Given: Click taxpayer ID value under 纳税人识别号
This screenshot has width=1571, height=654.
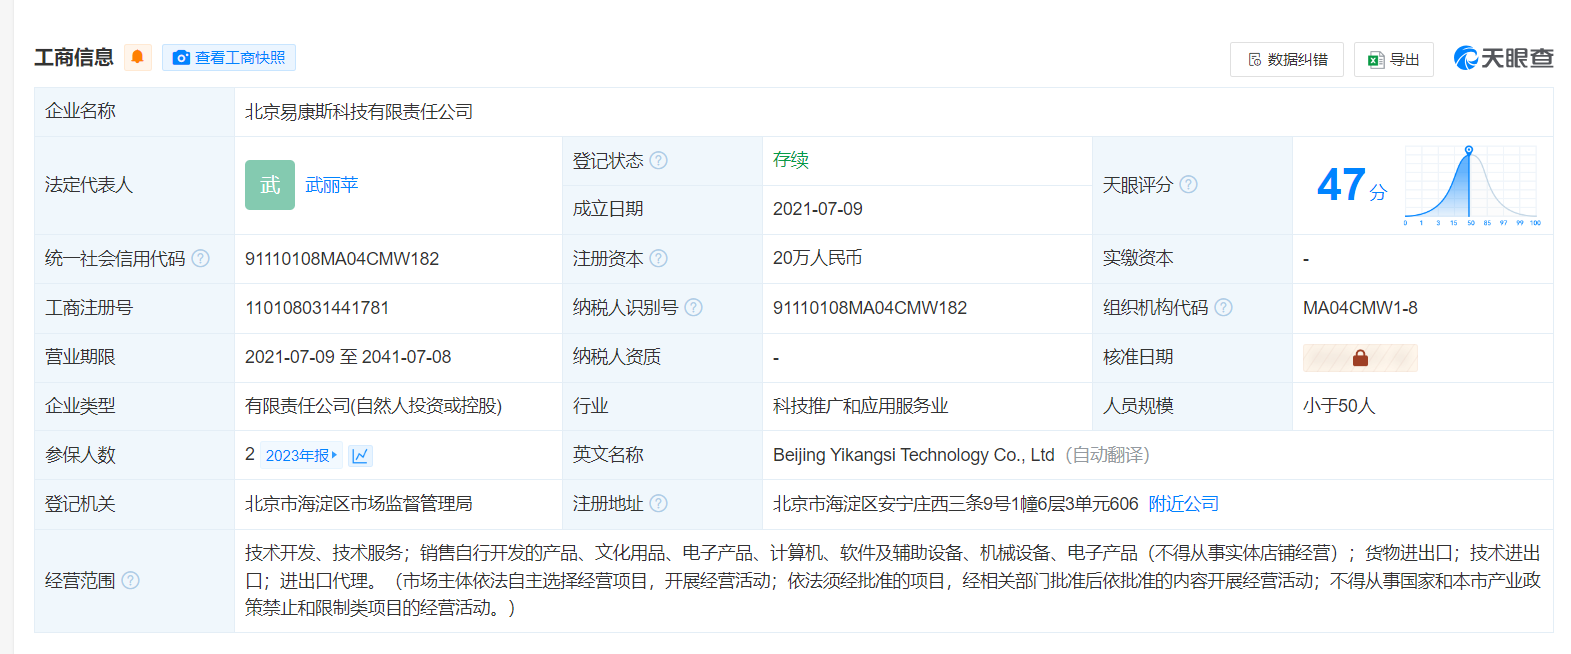Looking at the screenshot, I should (x=870, y=308).
